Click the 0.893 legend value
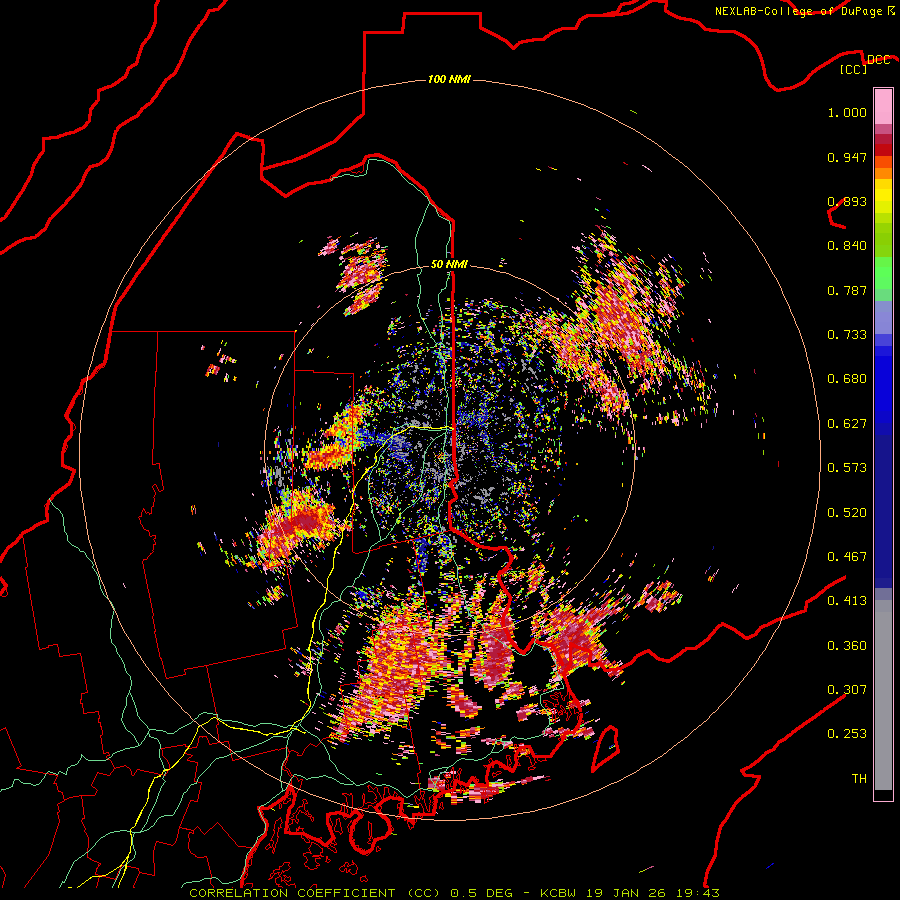 (847, 201)
